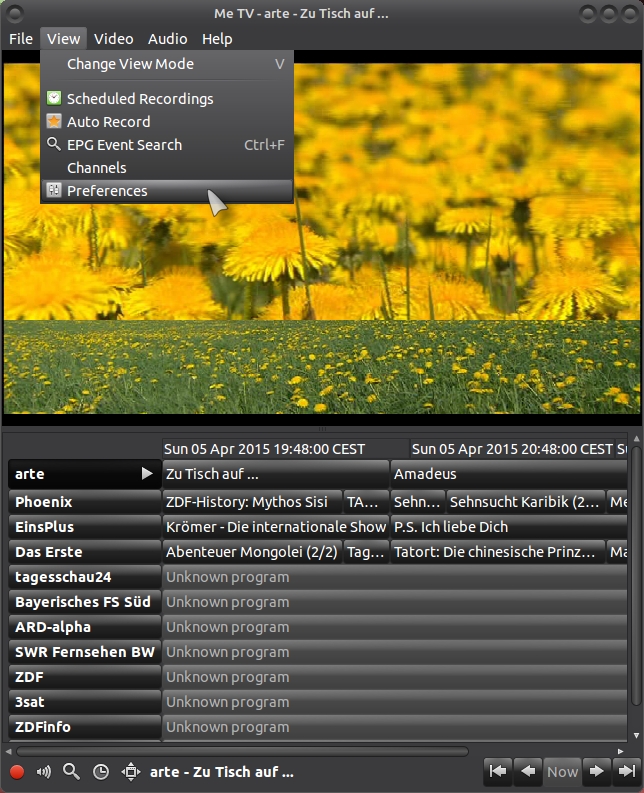The width and height of the screenshot is (644, 793).
Task: Open Preferences from the View menu
Action: coord(107,191)
